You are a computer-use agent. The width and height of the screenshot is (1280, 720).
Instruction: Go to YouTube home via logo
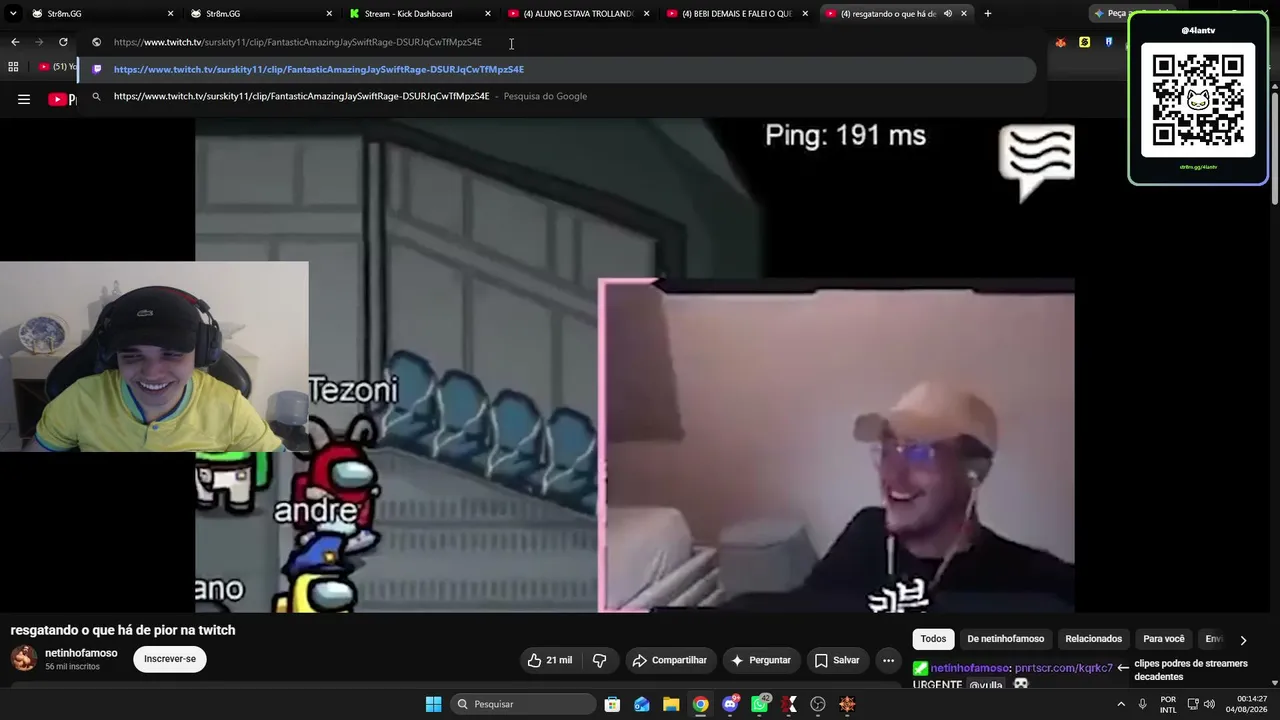62,99
